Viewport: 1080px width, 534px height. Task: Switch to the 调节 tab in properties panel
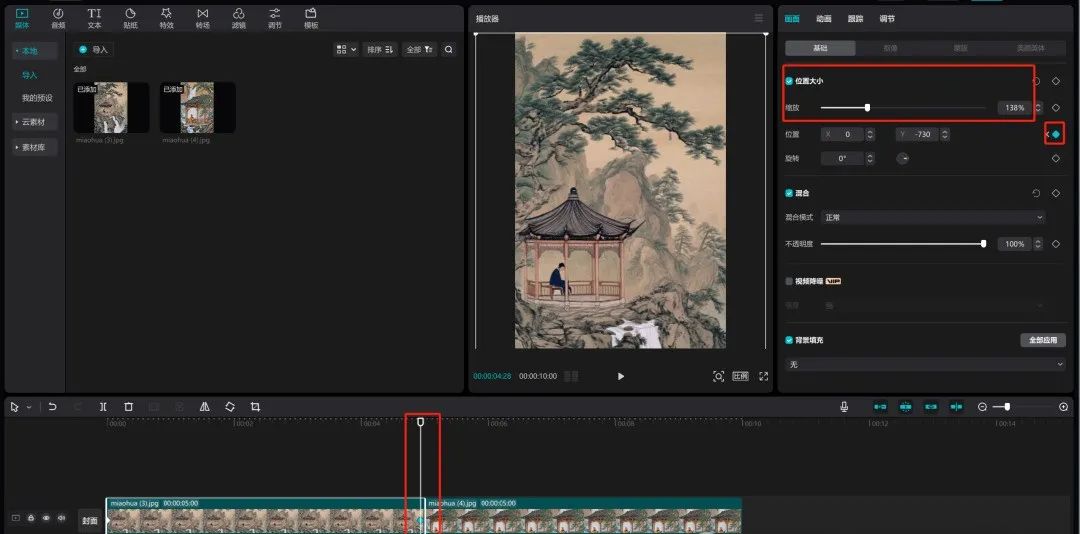pos(887,19)
